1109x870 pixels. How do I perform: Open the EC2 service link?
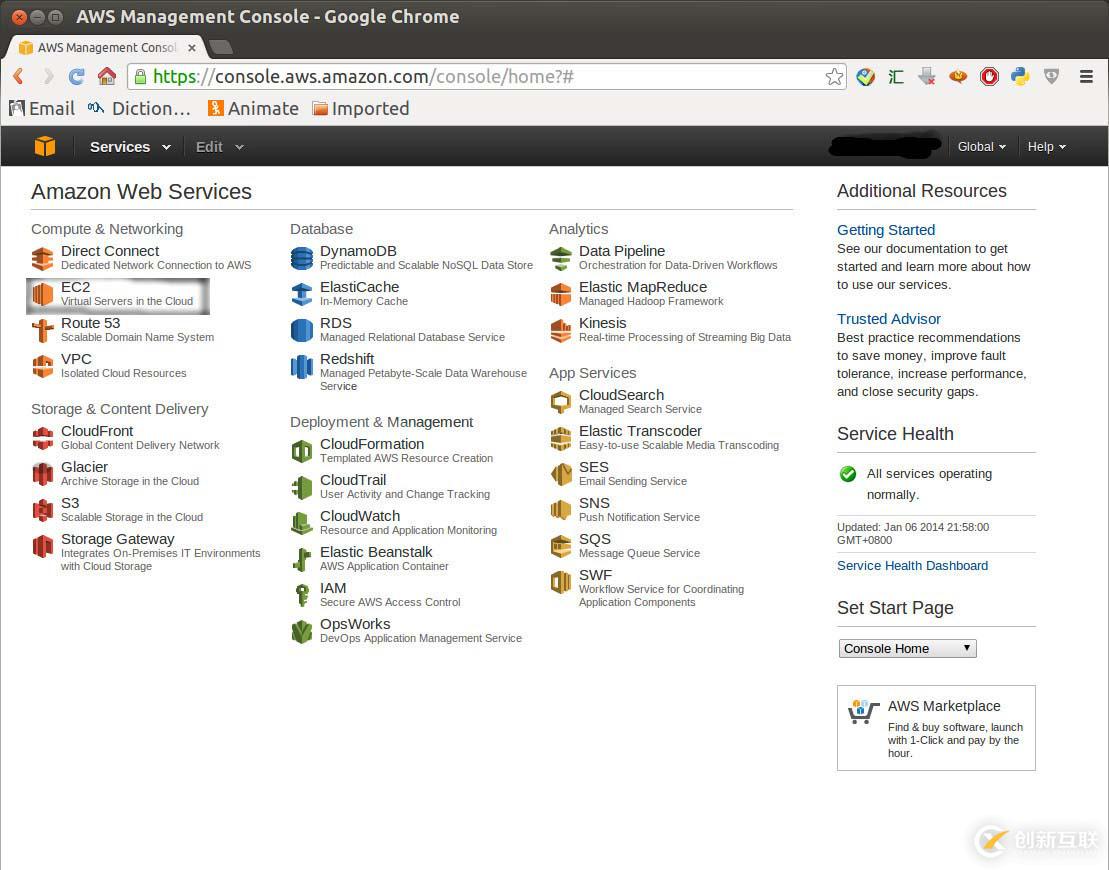75,286
